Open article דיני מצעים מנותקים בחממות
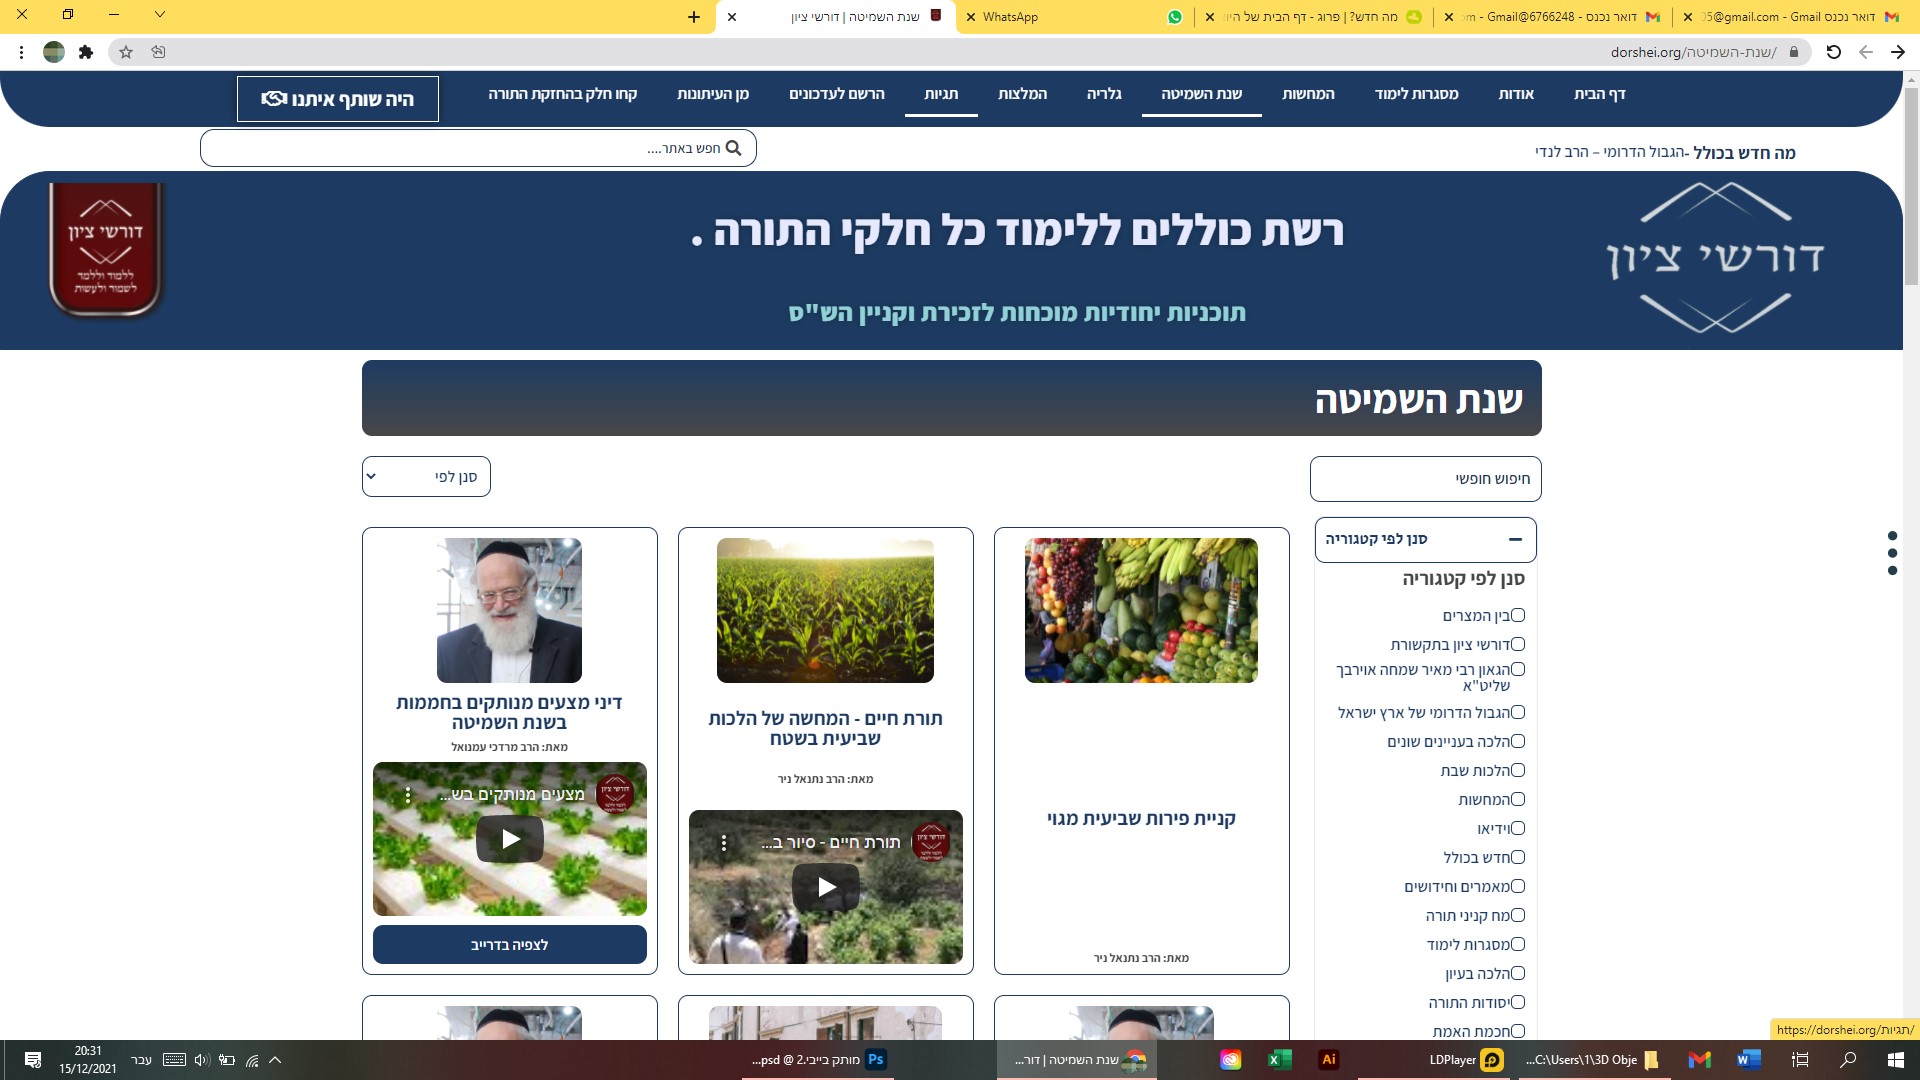The width and height of the screenshot is (1920, 1080). pyautogui.click(x=509, y=713)
